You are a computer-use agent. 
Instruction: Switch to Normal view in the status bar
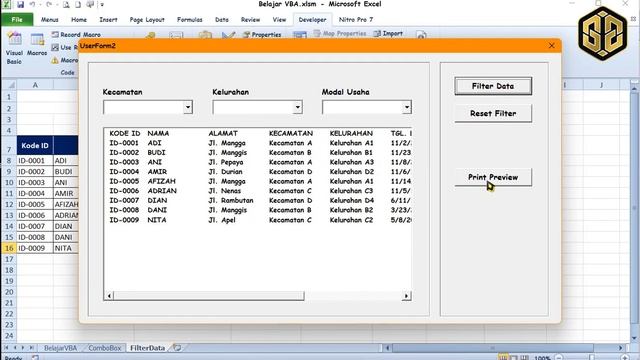click(x=503, y=358)
